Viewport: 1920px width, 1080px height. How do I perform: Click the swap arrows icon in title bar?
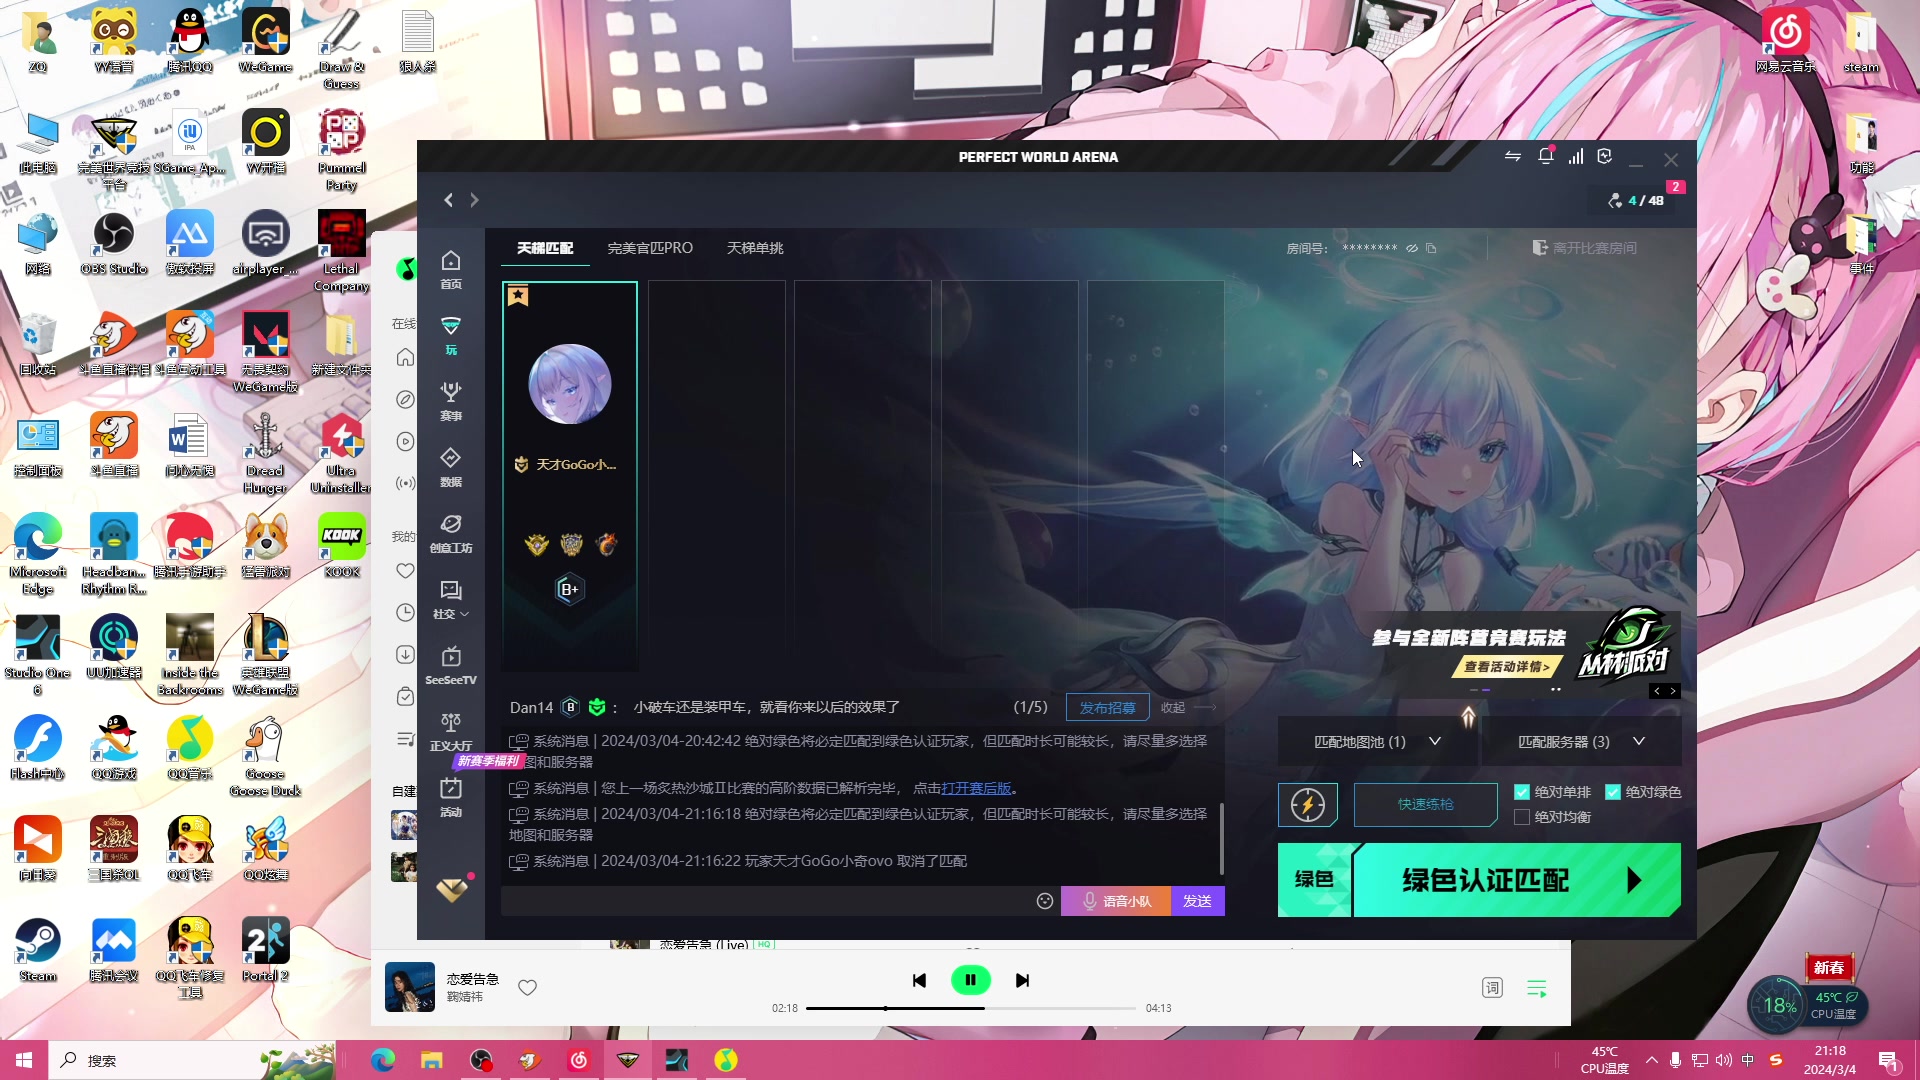(1513, 156)
